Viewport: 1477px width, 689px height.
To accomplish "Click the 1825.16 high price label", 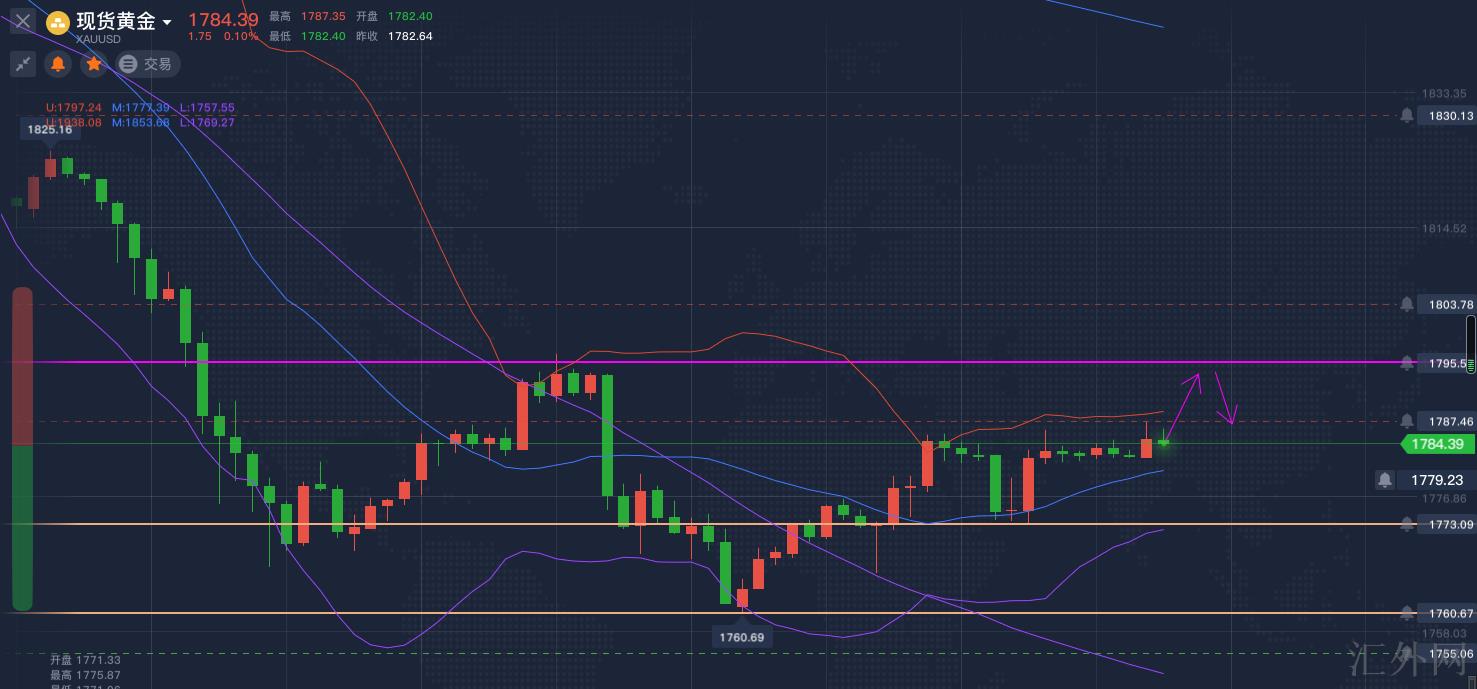I will [49, 129].
